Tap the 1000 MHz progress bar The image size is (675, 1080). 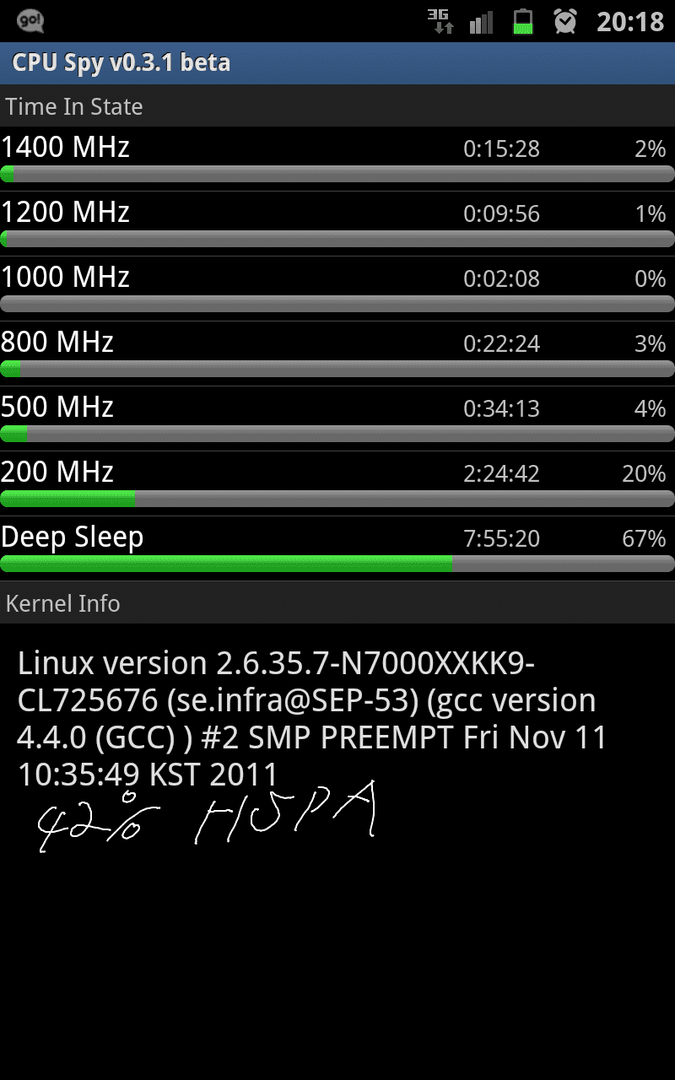pos(338,304)
